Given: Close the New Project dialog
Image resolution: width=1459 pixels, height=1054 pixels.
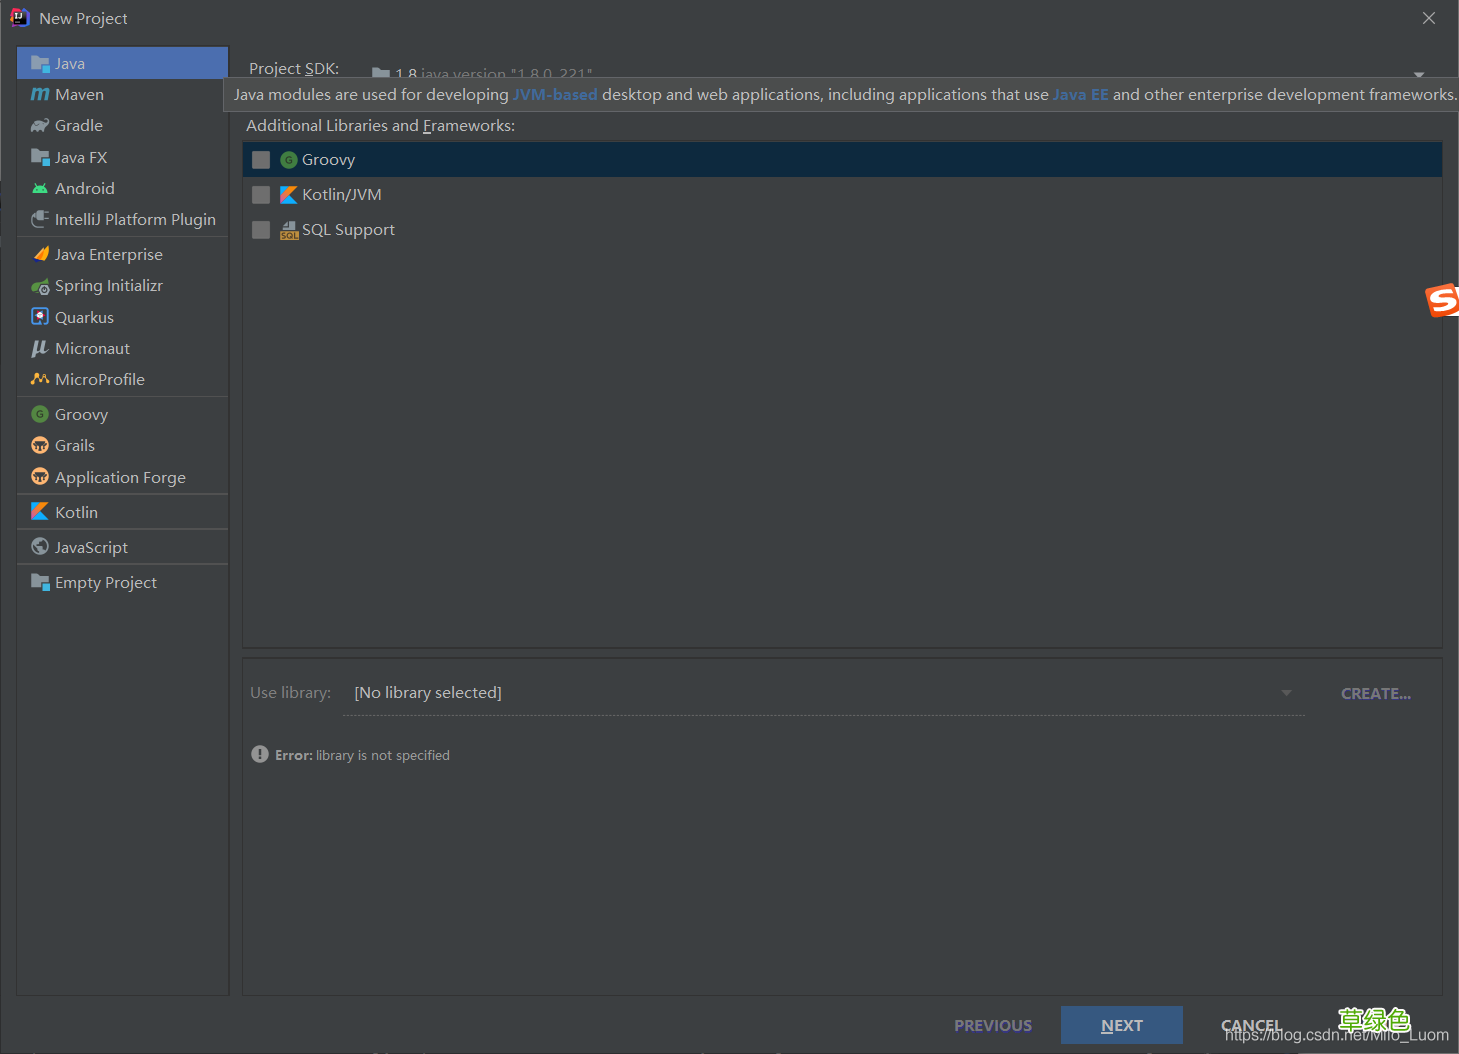Looking at the screenshot, I should coord(1428,18).
